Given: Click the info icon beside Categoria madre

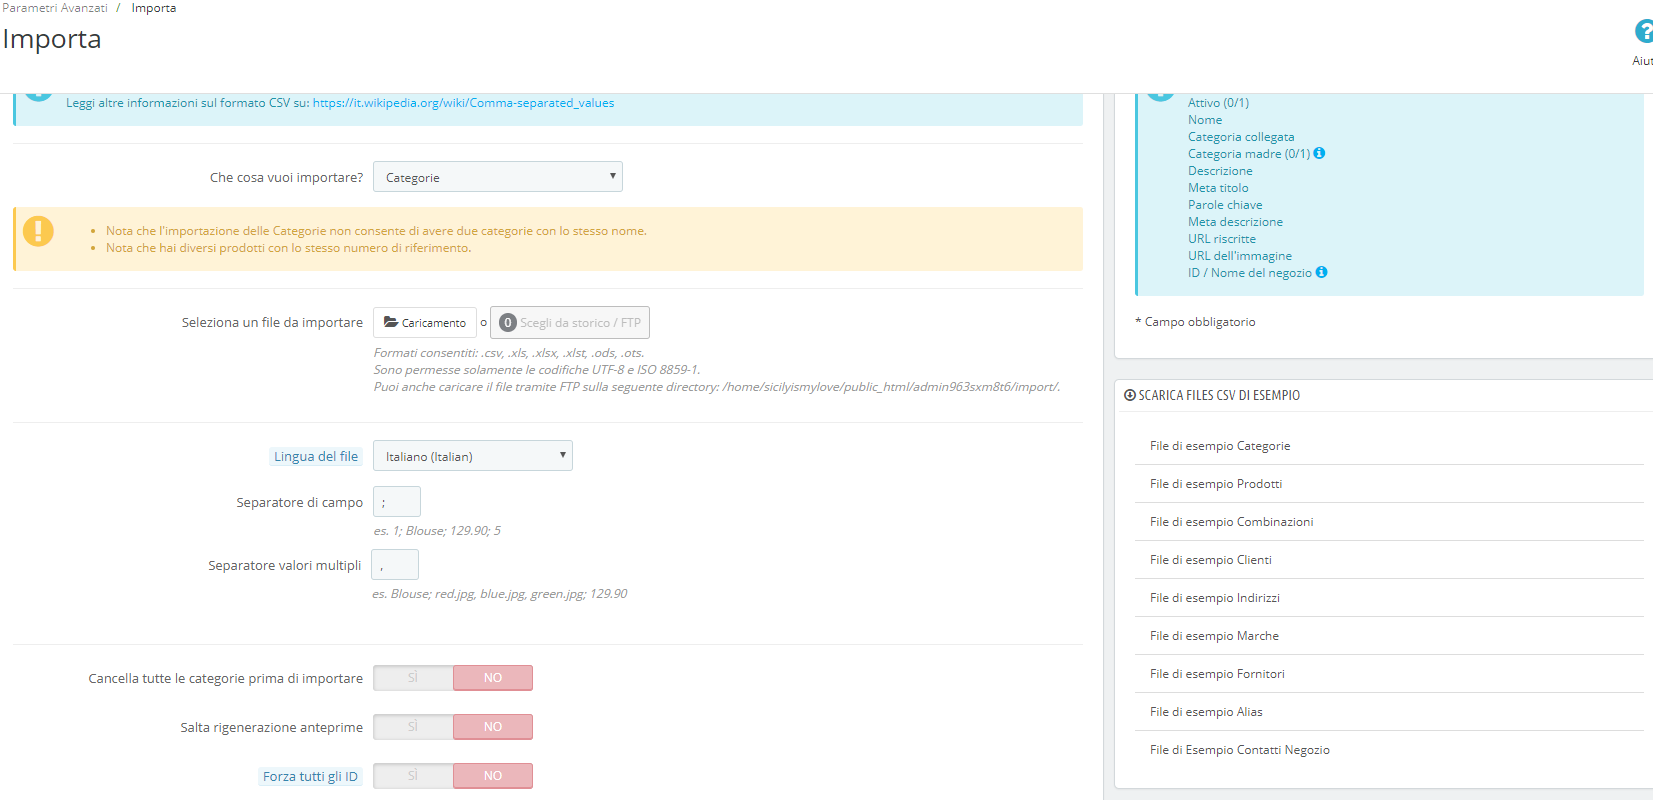Looking at the screenshot, I should [x=1319, y=153].
